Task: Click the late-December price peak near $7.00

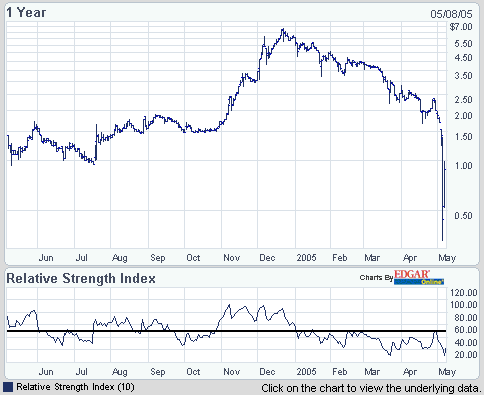Action: (x=283, y=30)
